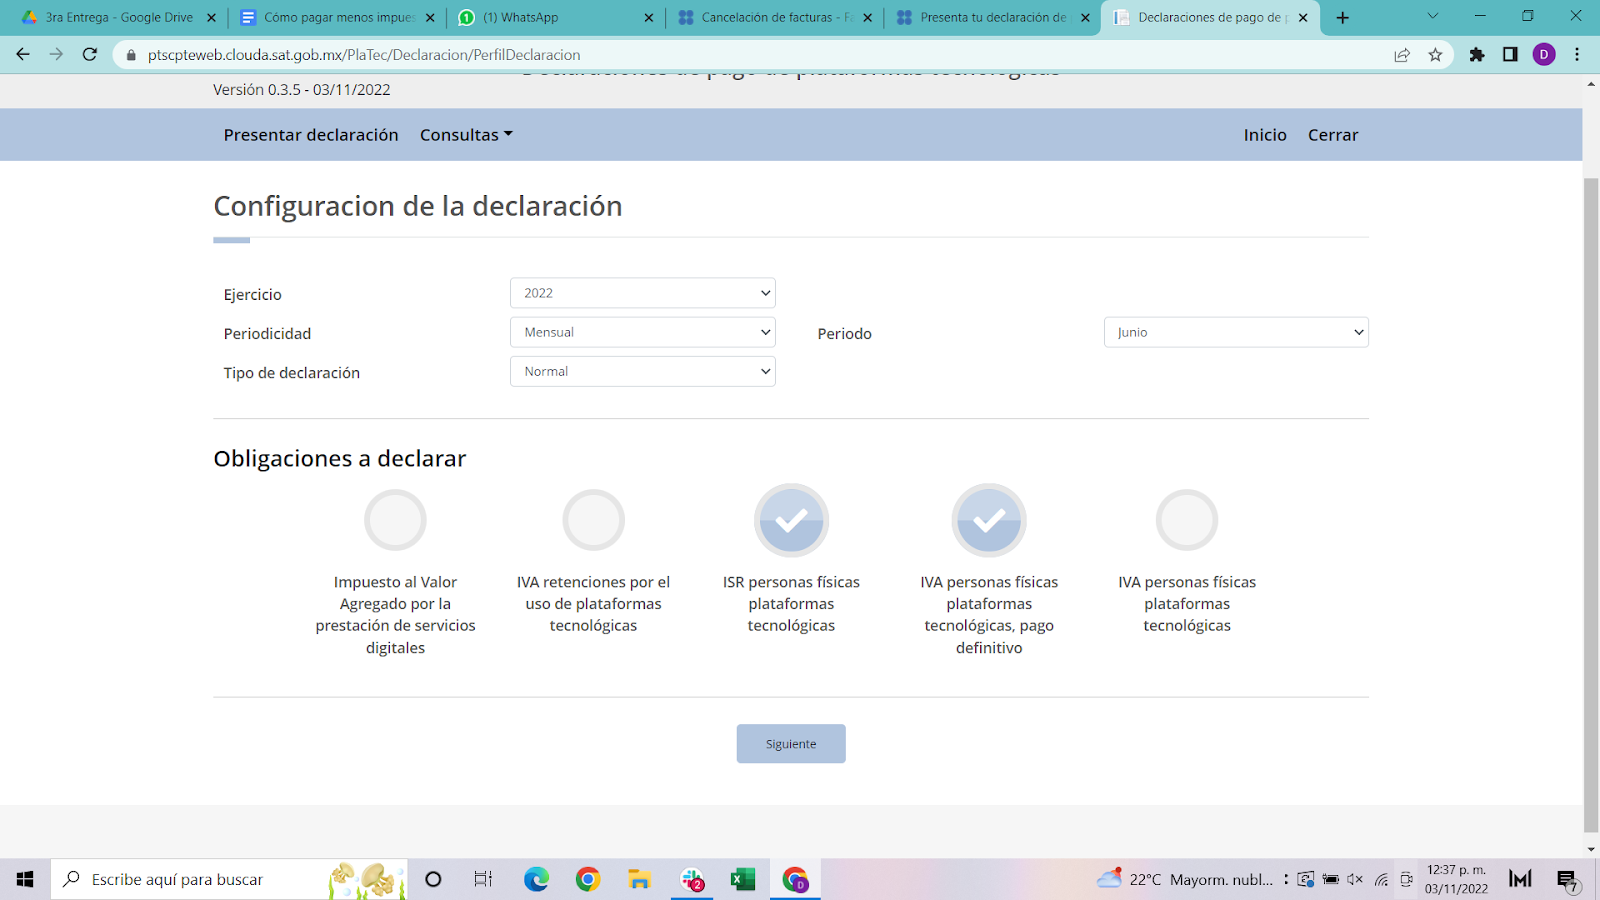This screenshot has height=900, width=1600.
Task: Click Cerrar in the navigation bar
Action: point(1332,134)
